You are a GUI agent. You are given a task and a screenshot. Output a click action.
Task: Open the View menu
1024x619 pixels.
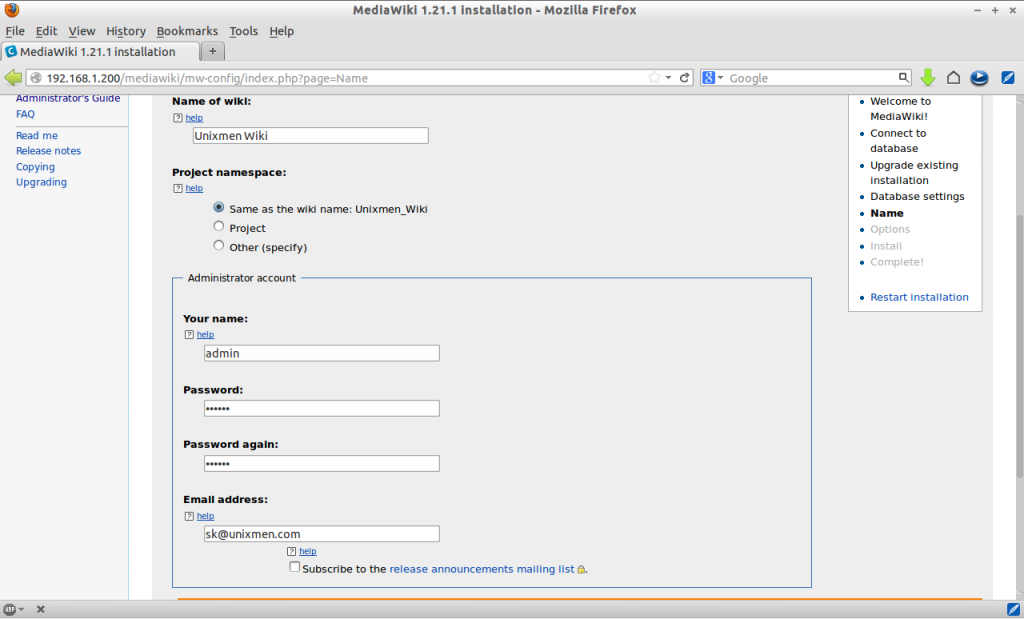(82, 31)
